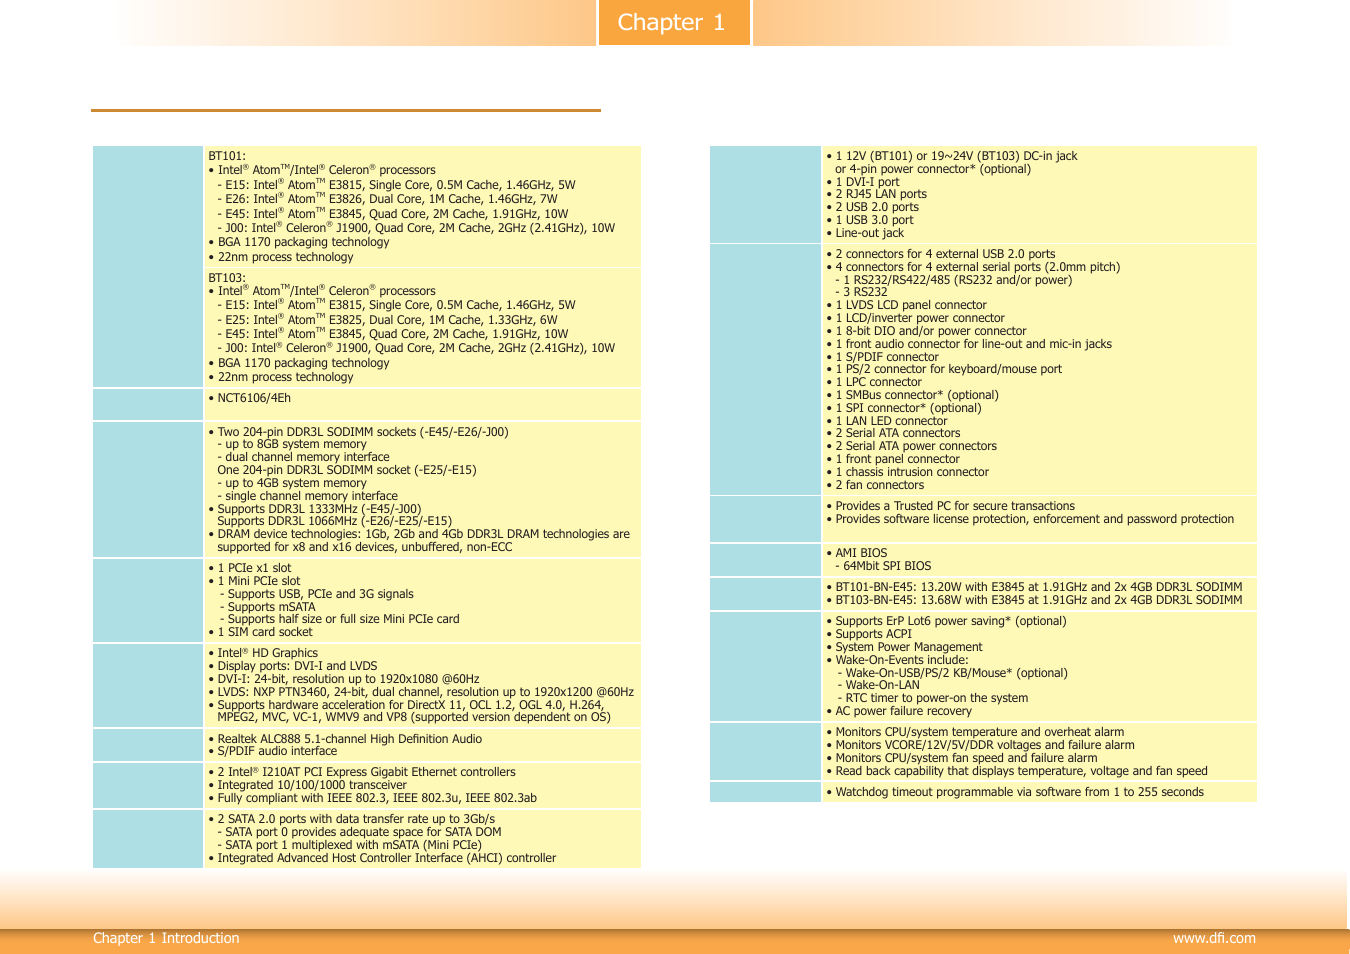Viewport: 1350px width, 954px height.
Task: Click the 1 LAN LED connector line
Action: click(886, 421)
